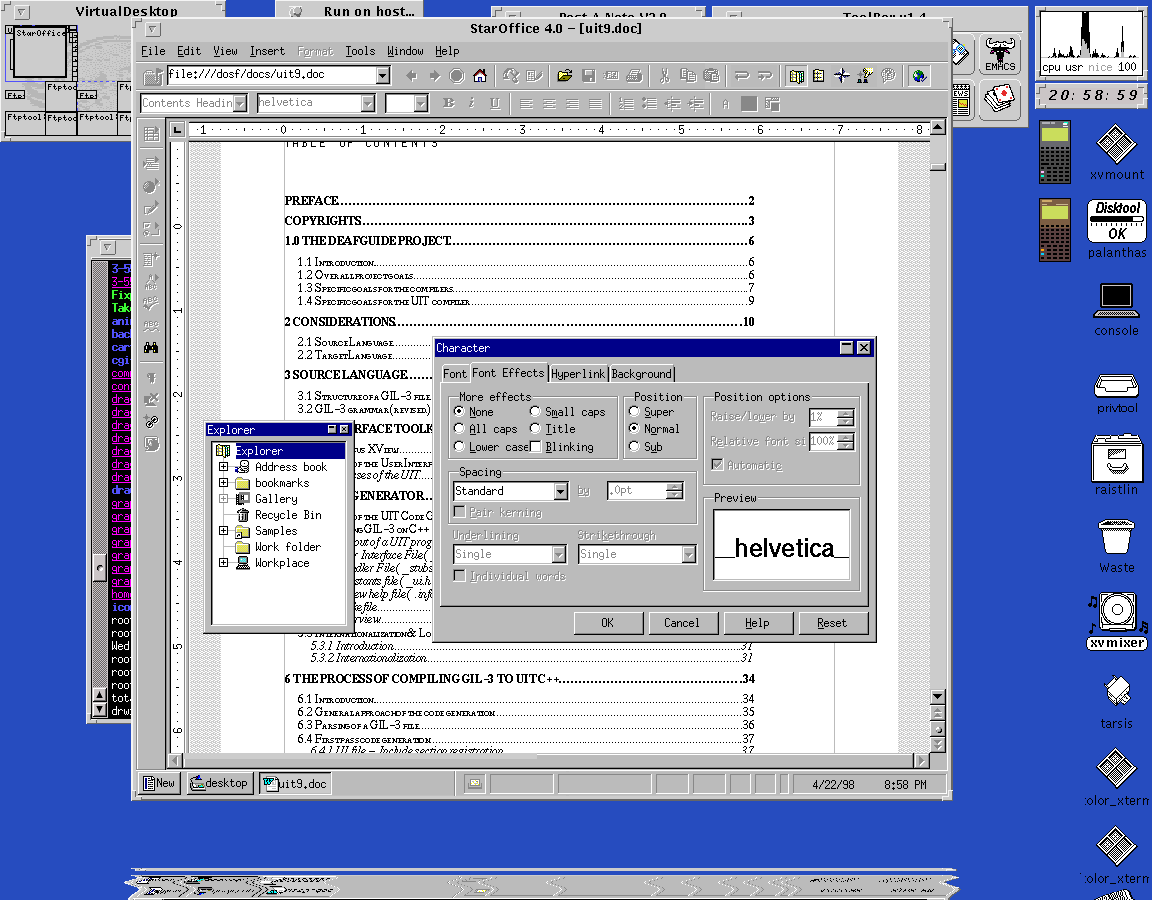Image resolution: width=1152 pixels, height=900 pixels.
Task: Open the URL file path dropdown arrow
Action: coord(383,75)
